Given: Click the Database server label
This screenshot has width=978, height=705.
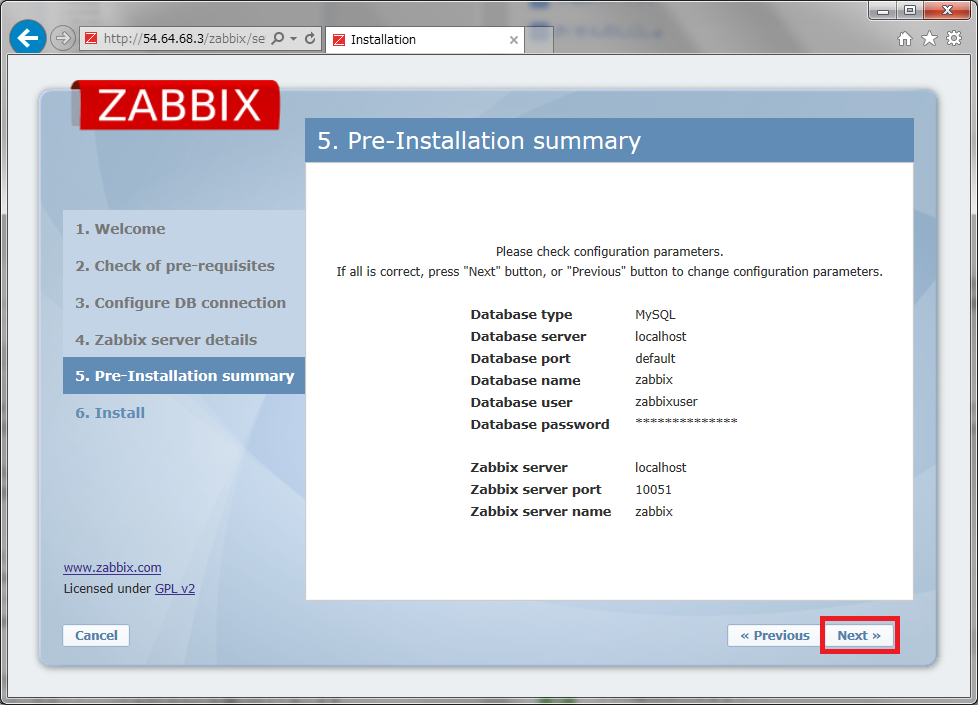Looking at the screenshot, I should [528, 336].
